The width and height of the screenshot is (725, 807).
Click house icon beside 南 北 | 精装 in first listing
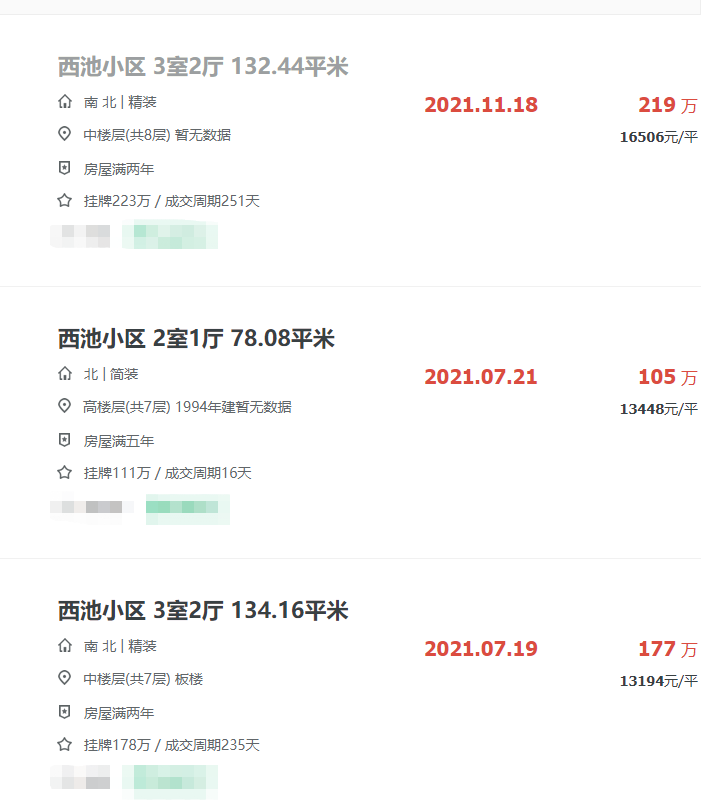tap(65, 102)
